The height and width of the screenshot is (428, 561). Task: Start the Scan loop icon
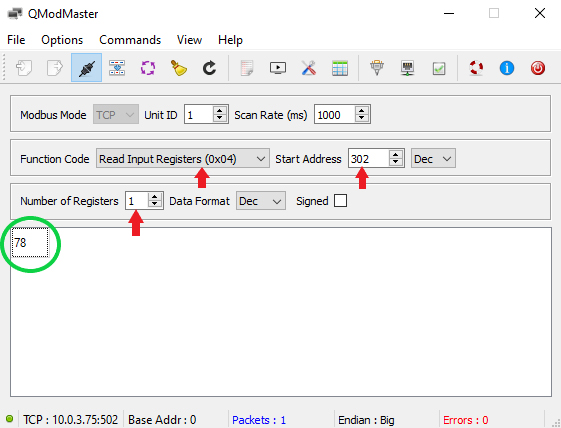(x=148, y=68)
